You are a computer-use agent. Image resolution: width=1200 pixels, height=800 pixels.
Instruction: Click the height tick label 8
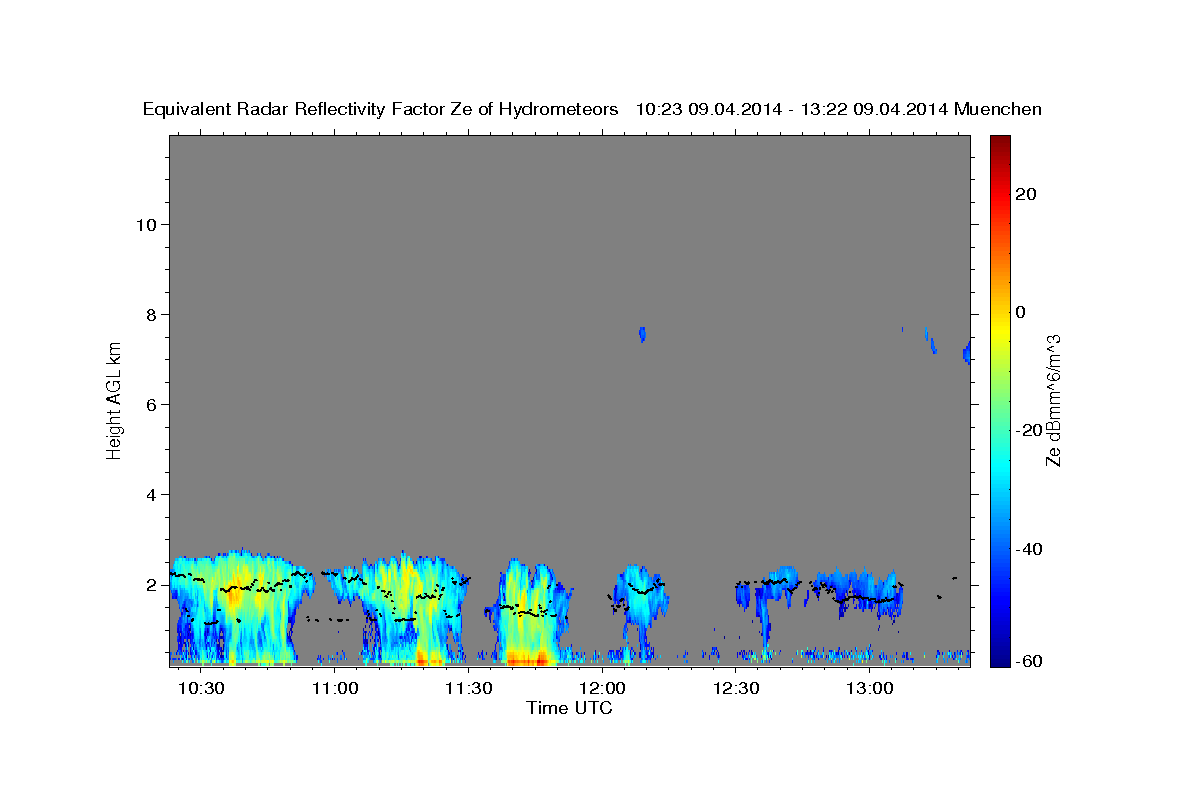tap(151, 314)
